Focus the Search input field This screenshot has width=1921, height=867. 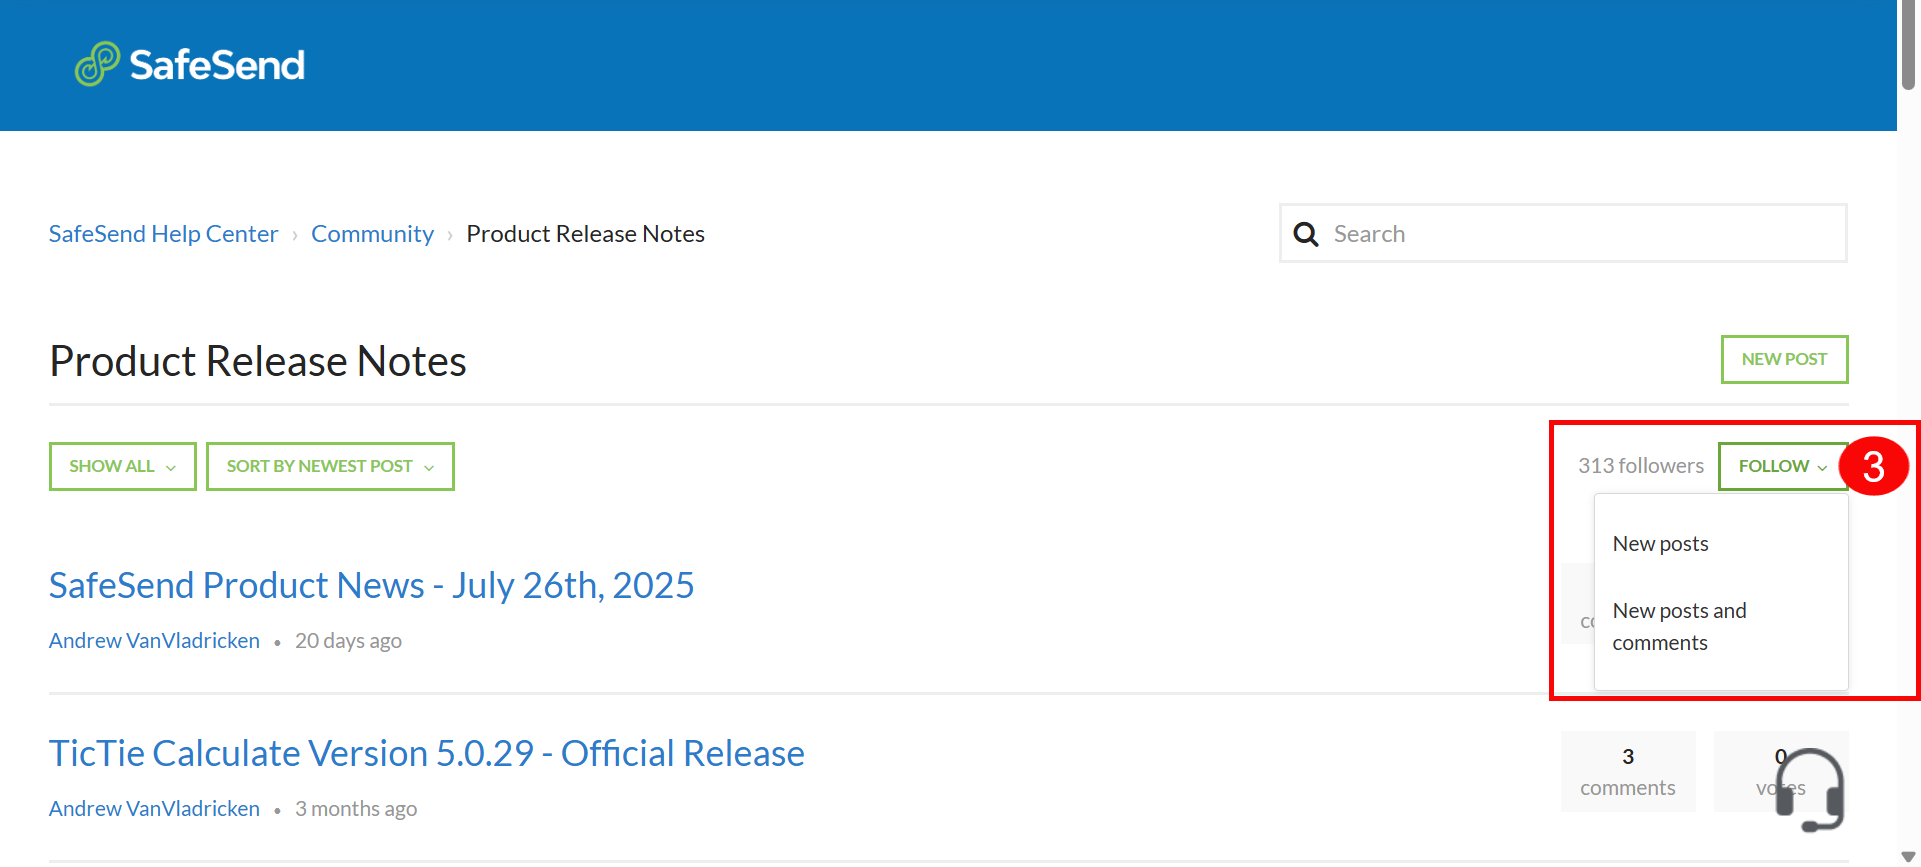(x=1563, y=234)
